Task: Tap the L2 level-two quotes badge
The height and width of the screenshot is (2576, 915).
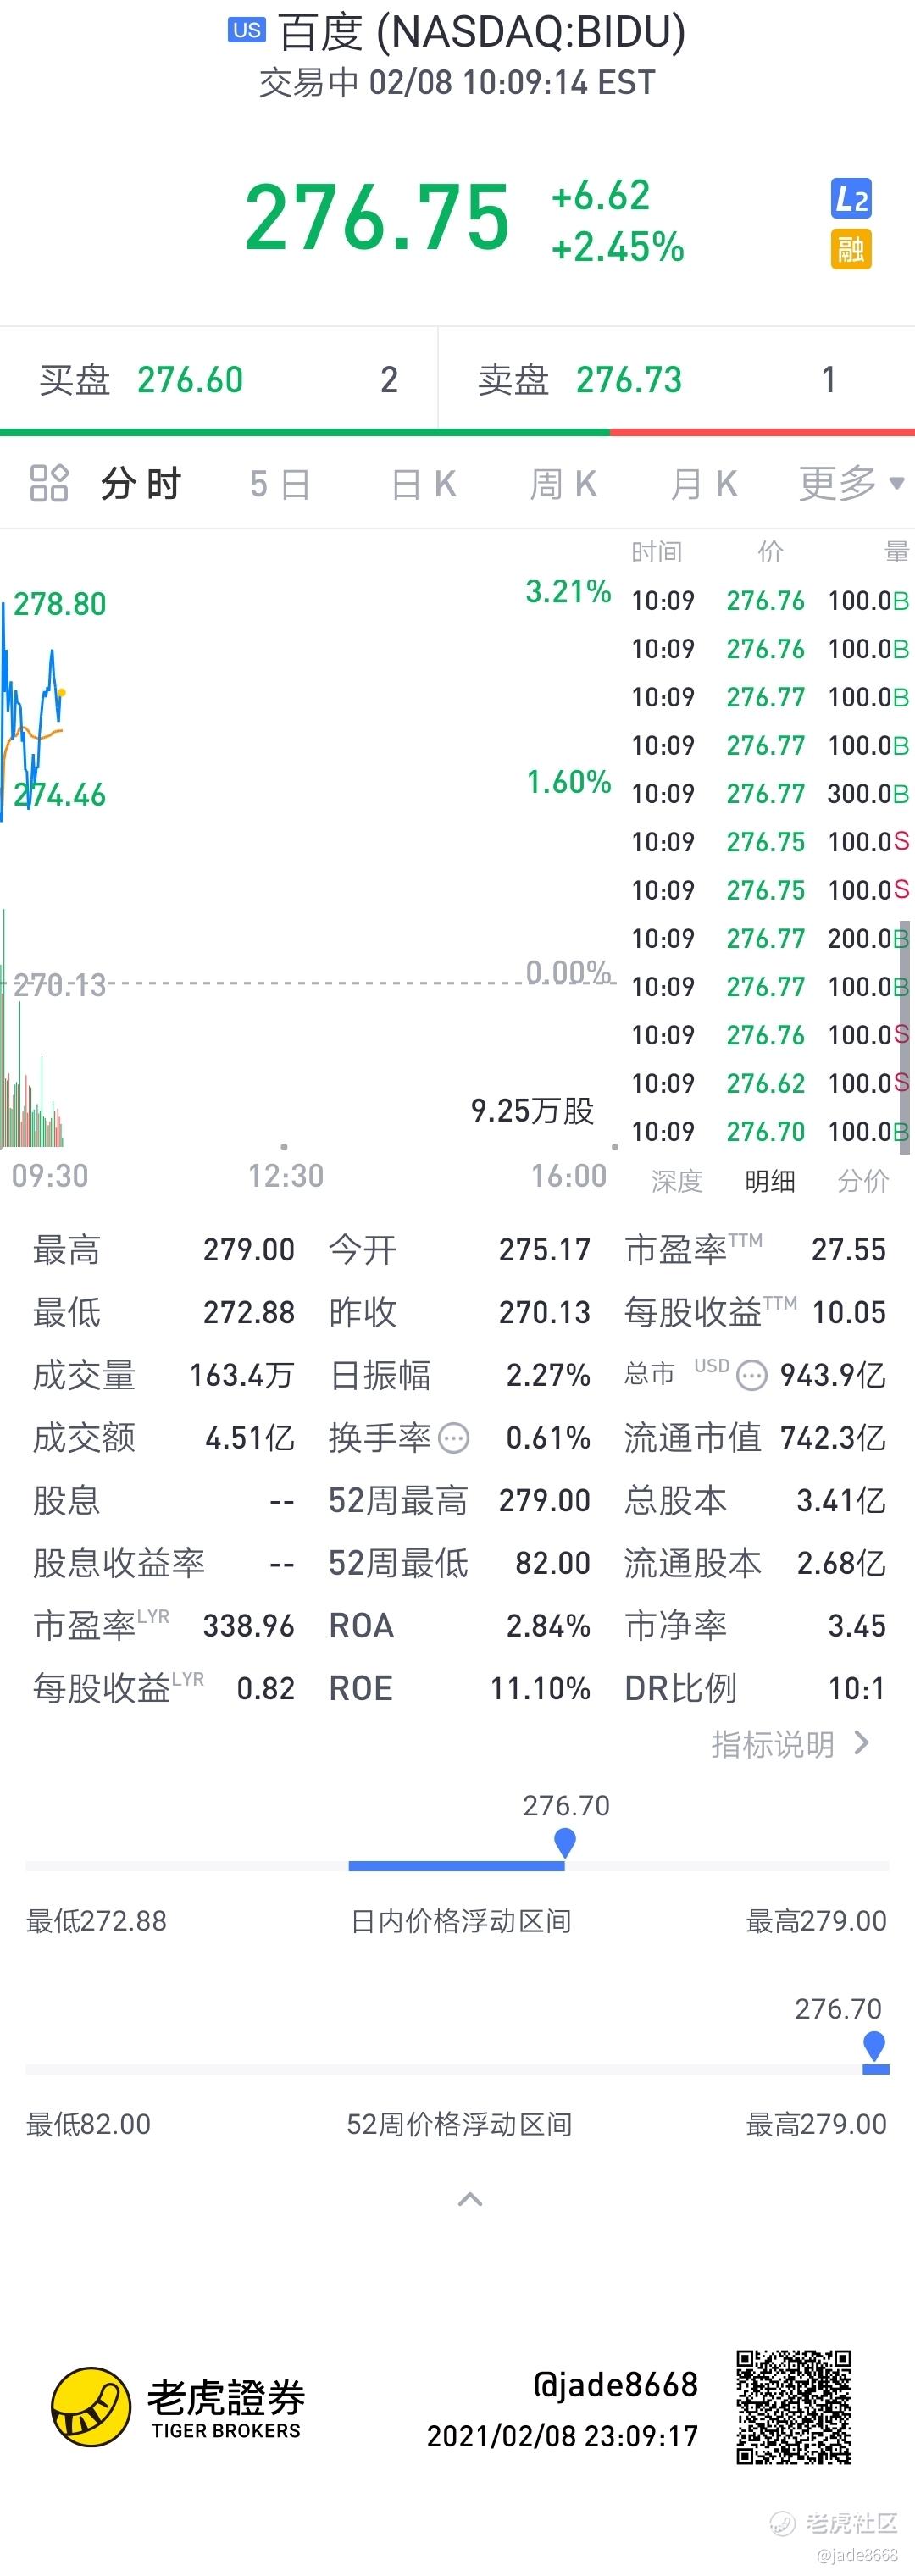Action: 851,199
